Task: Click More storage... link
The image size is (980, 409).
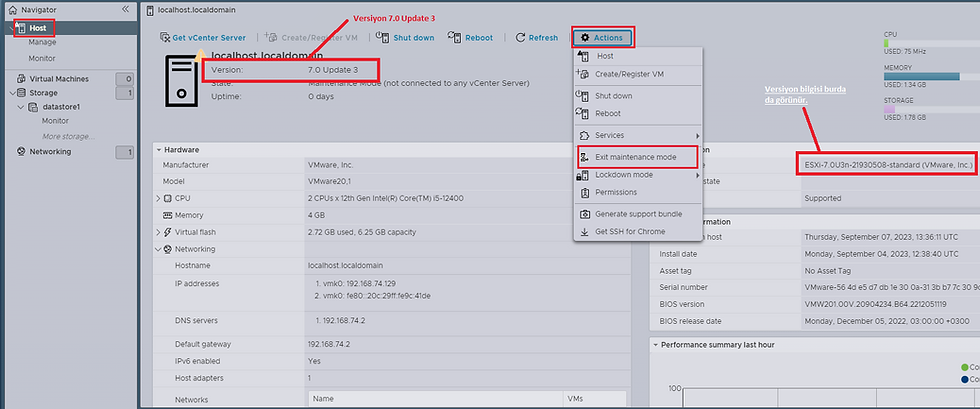Action: (x=69, y=136)
